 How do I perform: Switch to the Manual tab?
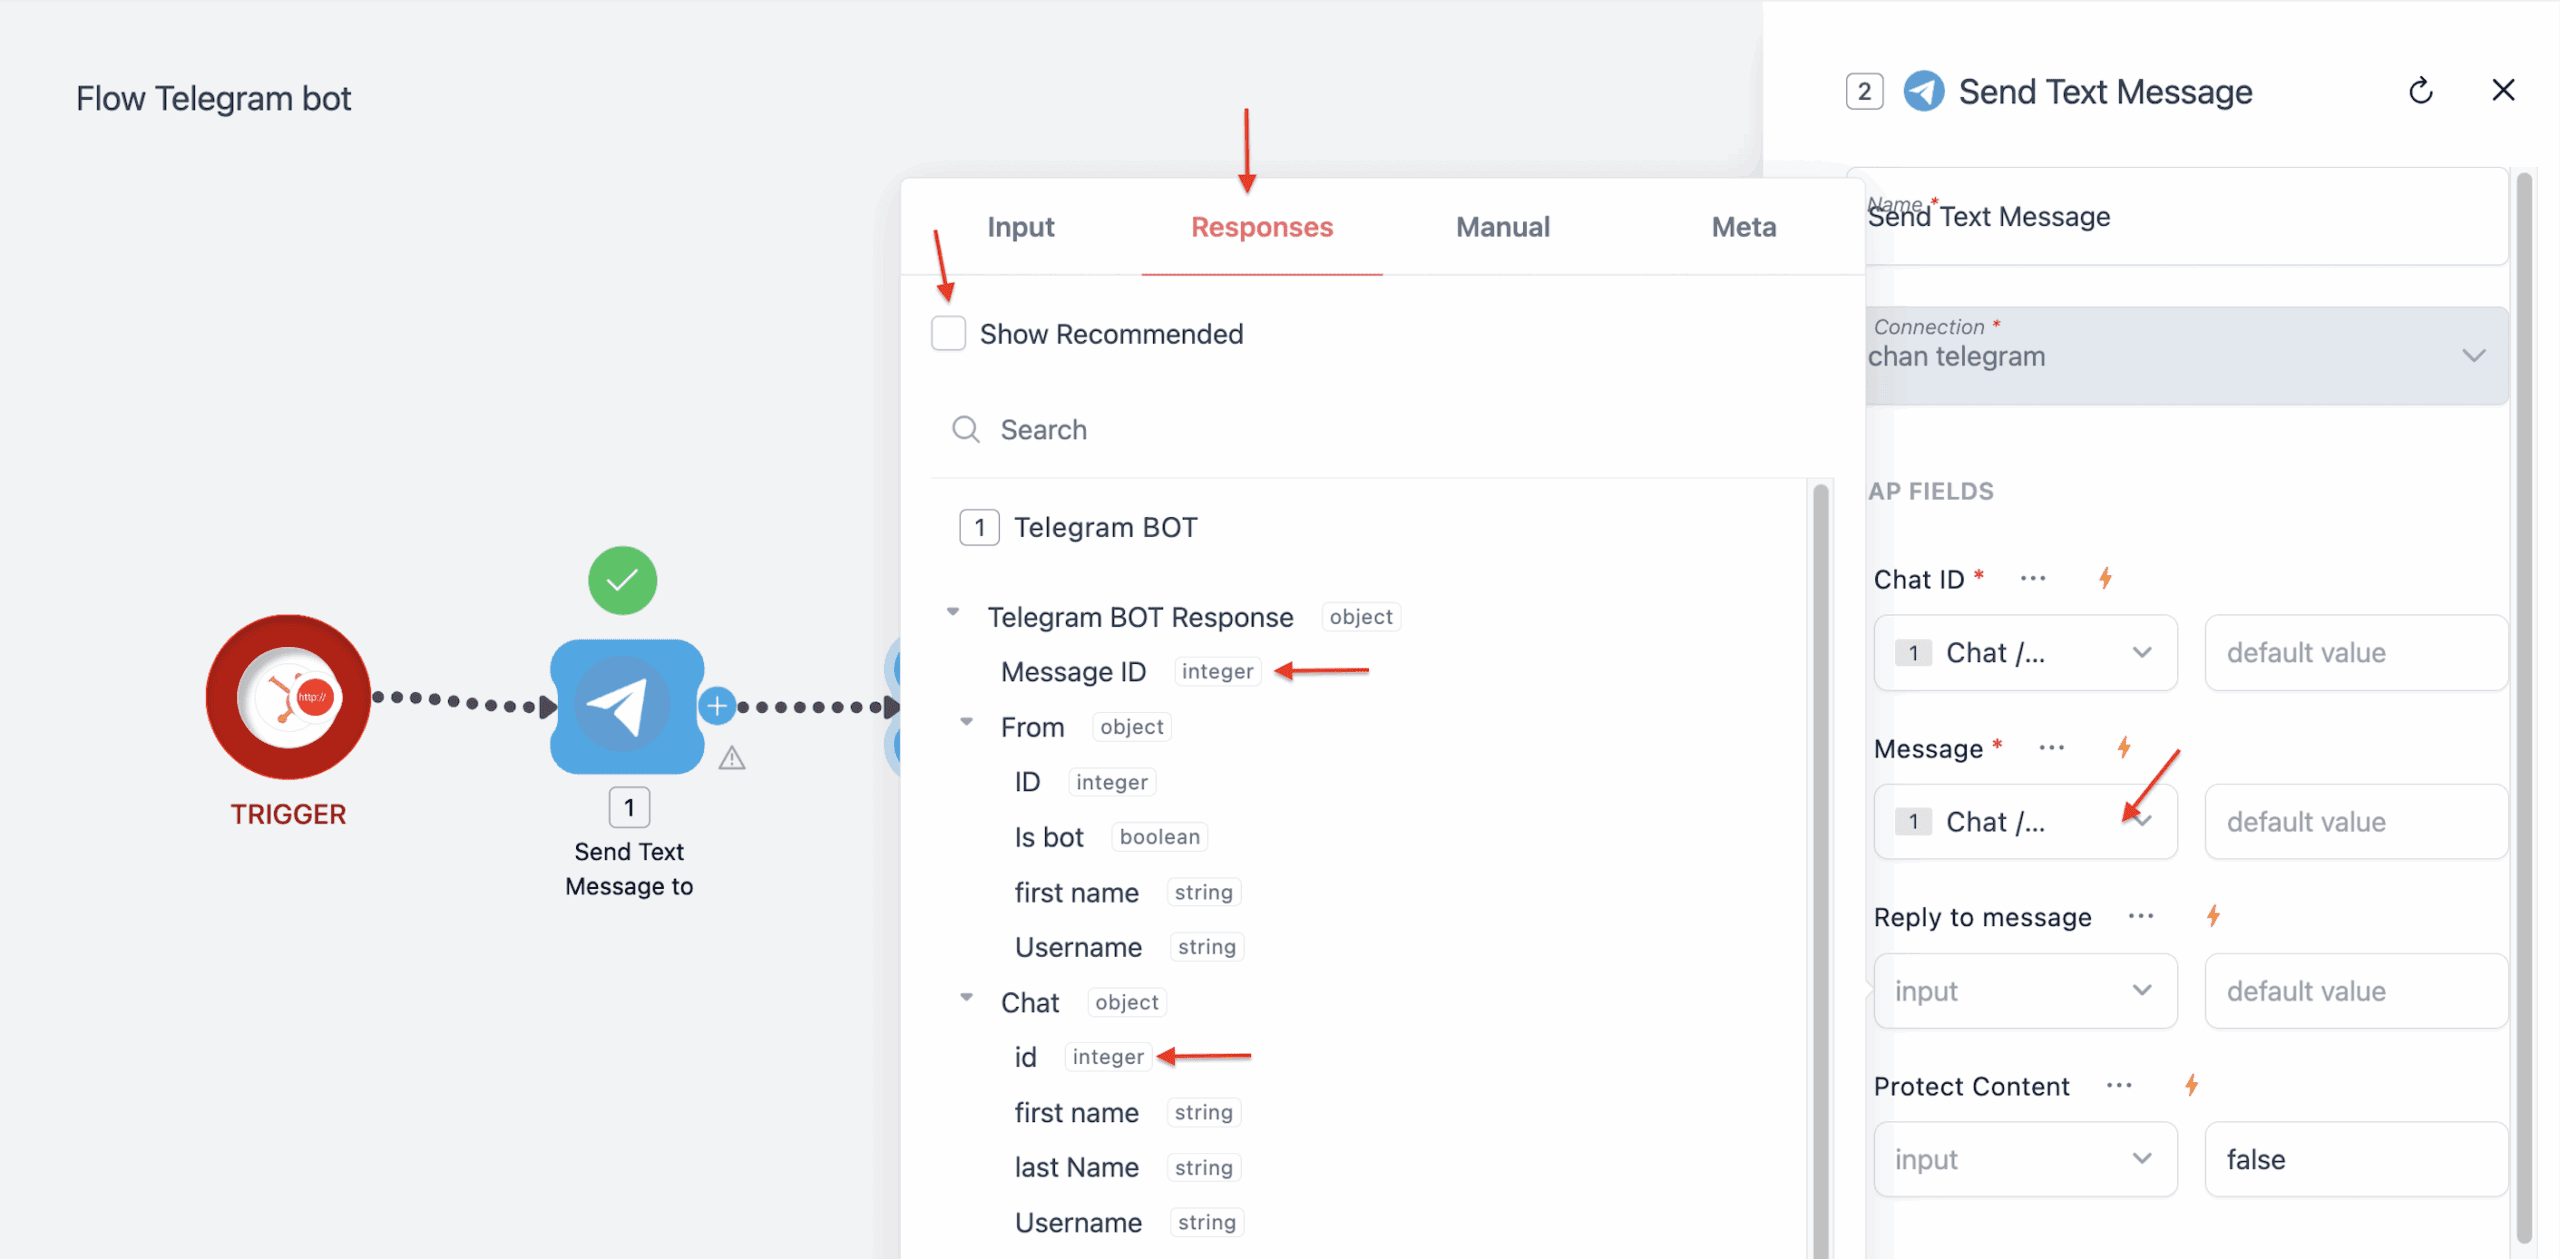[1503, 227]
